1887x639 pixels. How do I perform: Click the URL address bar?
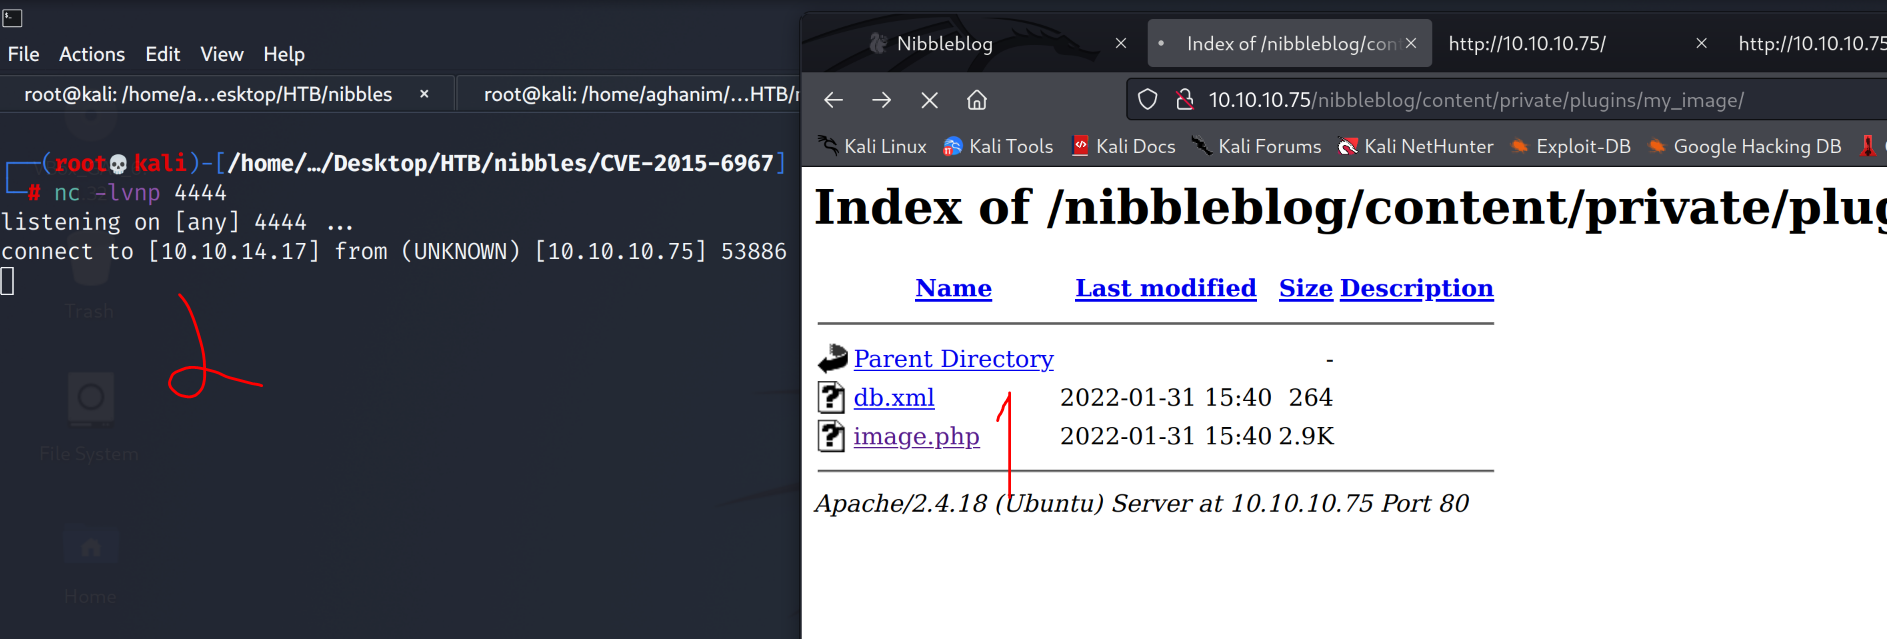point(1500,100)
